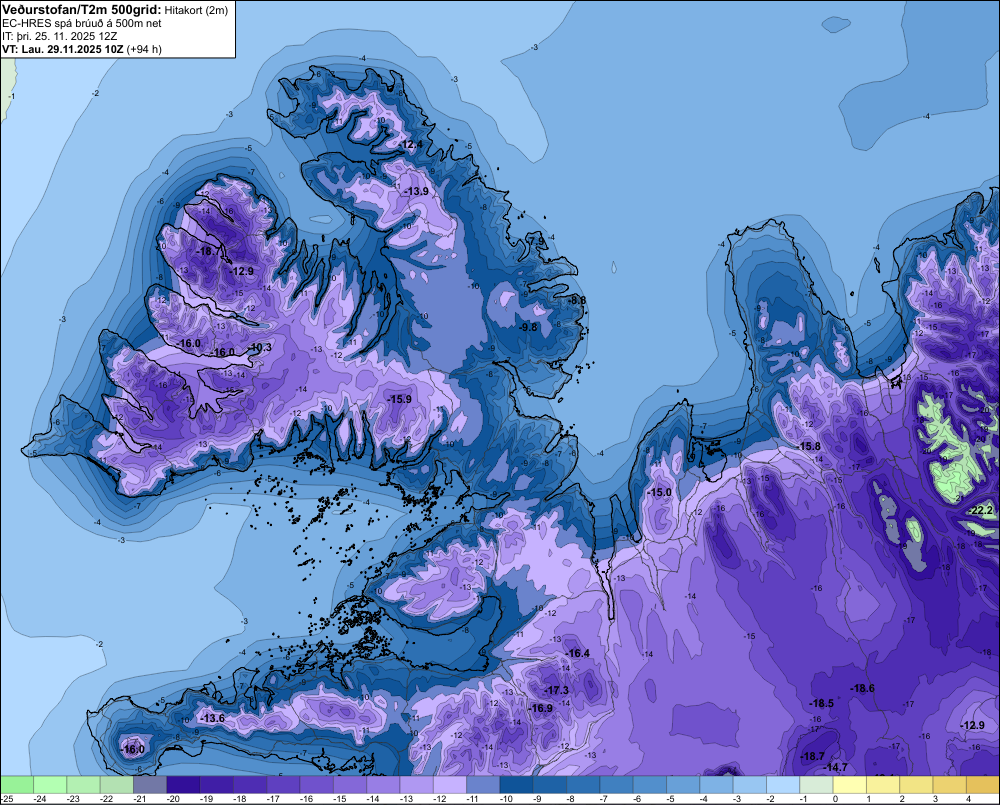Click the dark blue -10 legend swatch
The image size is (1000, 805).
[516, 785]
